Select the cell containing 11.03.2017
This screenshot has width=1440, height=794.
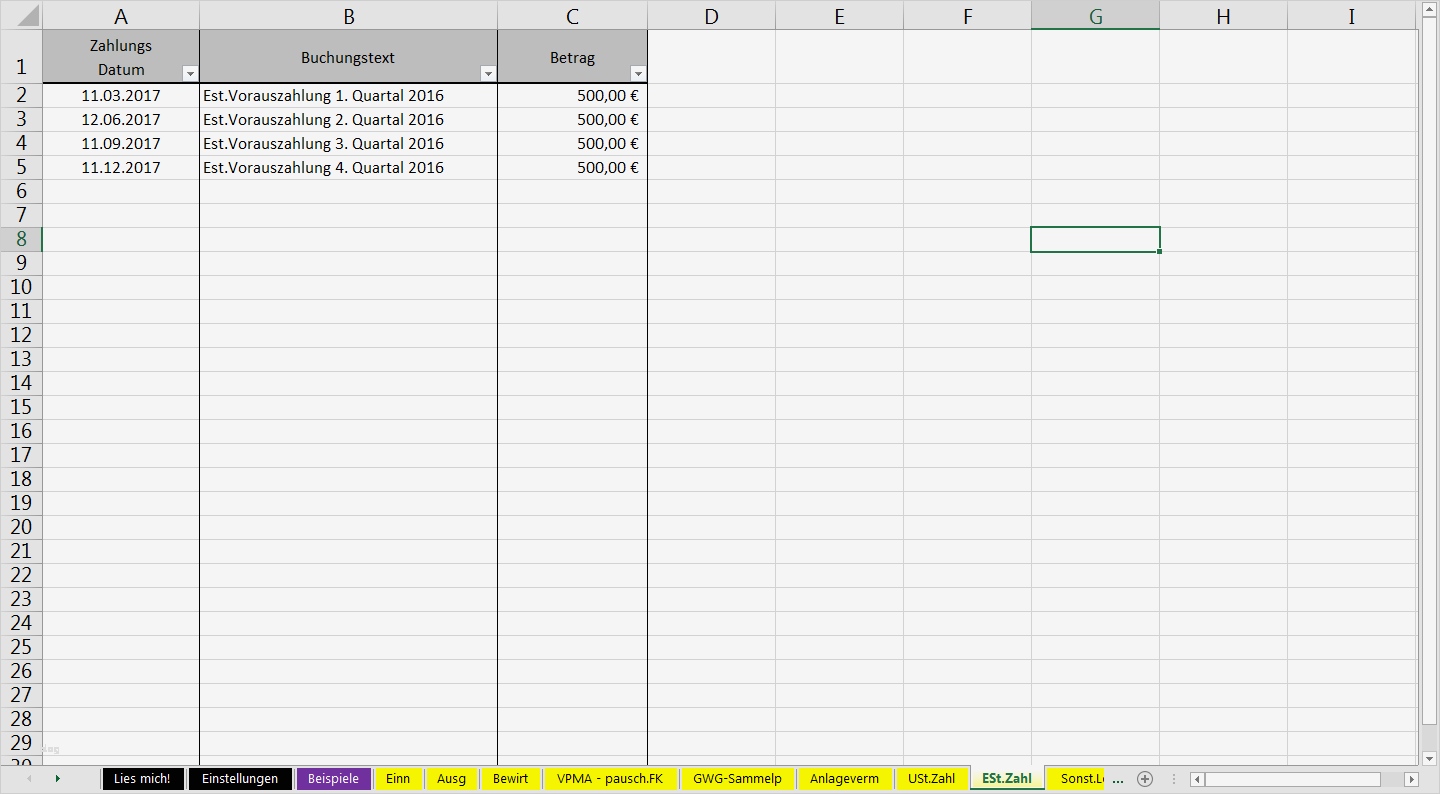pos(121,95)
